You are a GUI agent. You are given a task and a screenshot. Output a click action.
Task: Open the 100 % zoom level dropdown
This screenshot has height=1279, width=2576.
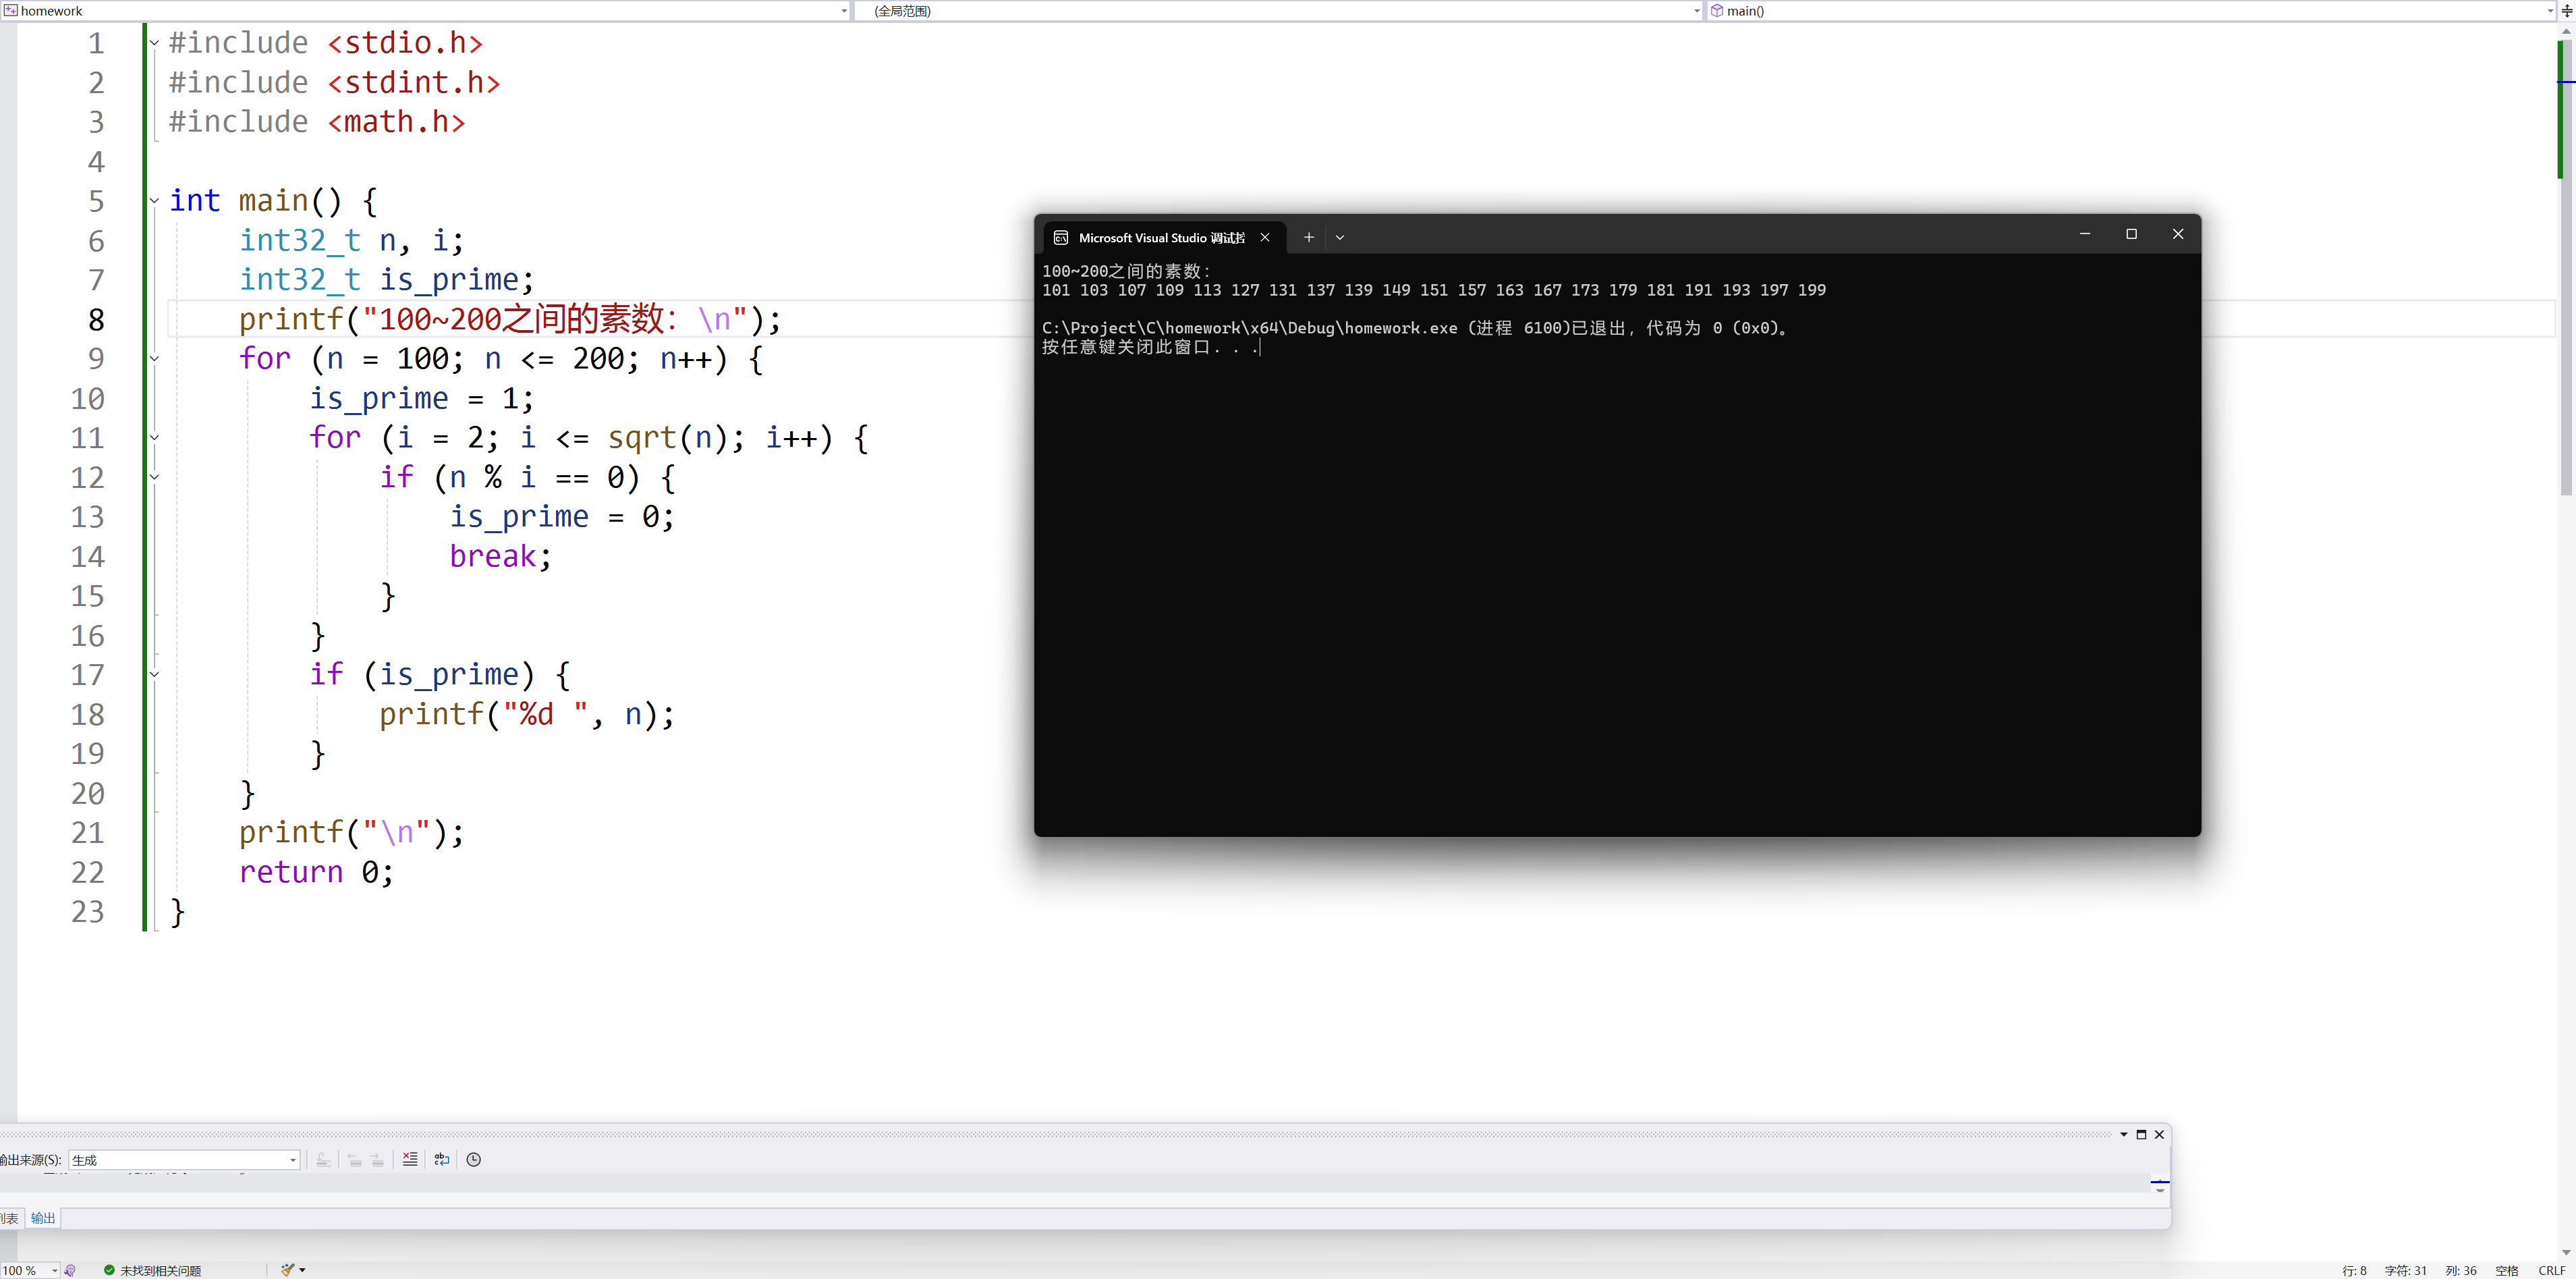click(54, 1270)
